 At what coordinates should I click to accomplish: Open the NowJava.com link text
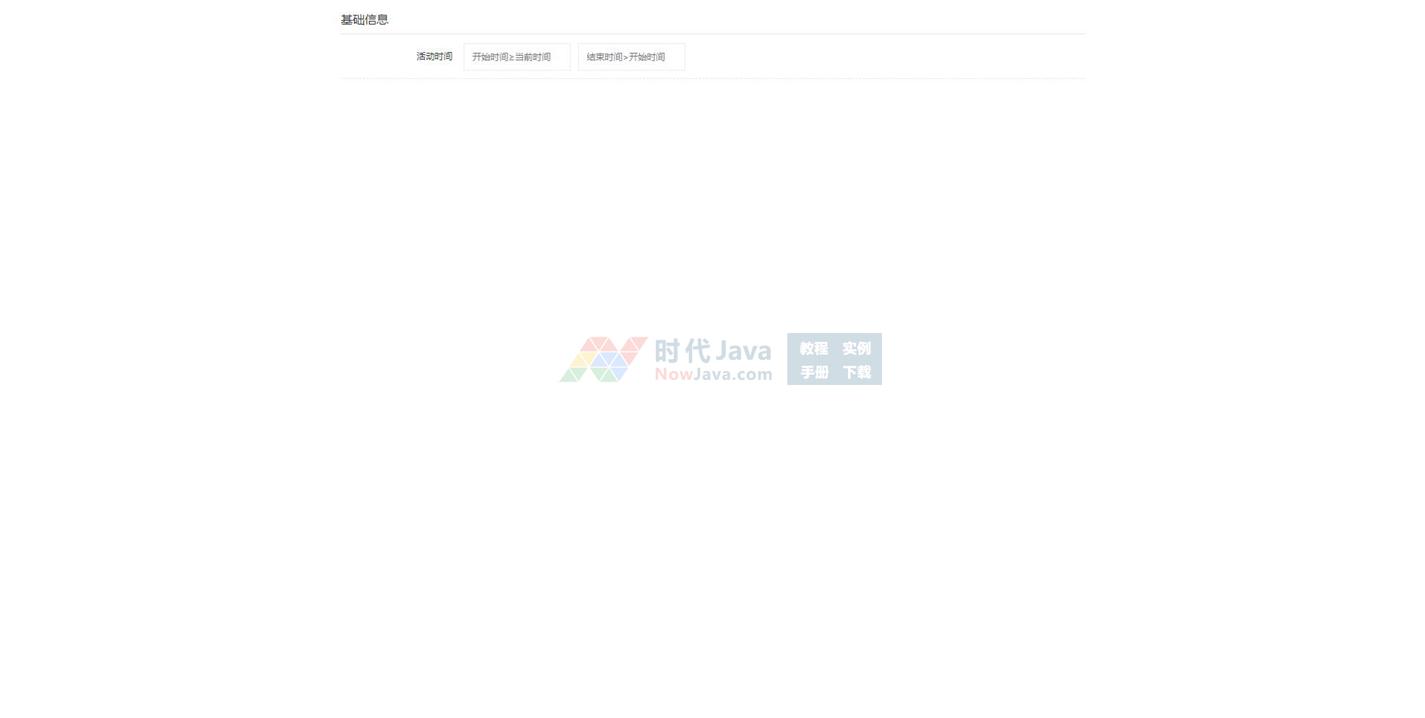[713, 375]
